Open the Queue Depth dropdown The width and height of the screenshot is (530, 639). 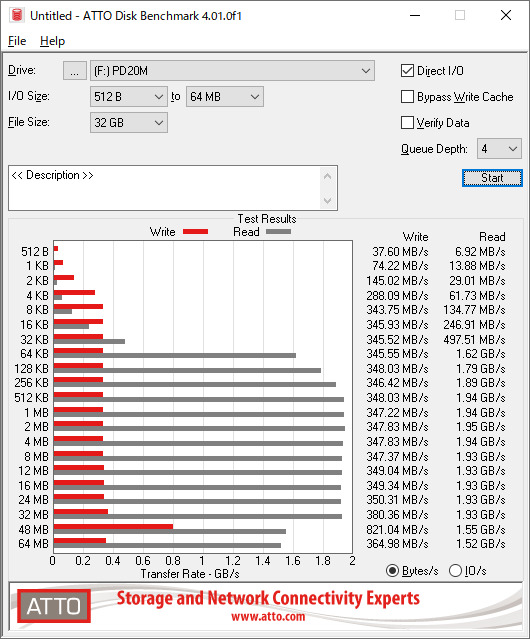pyautogui.click(x=499, y=149)
